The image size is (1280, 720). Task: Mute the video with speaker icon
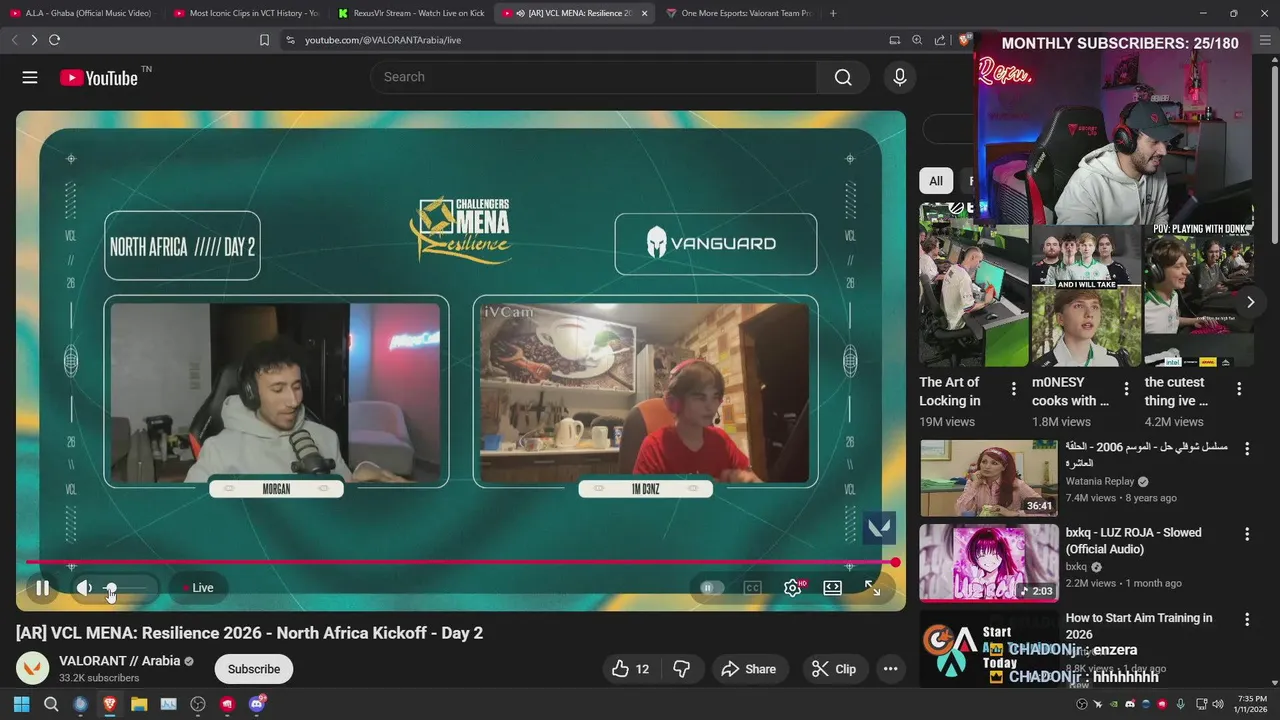click(84, 588)
